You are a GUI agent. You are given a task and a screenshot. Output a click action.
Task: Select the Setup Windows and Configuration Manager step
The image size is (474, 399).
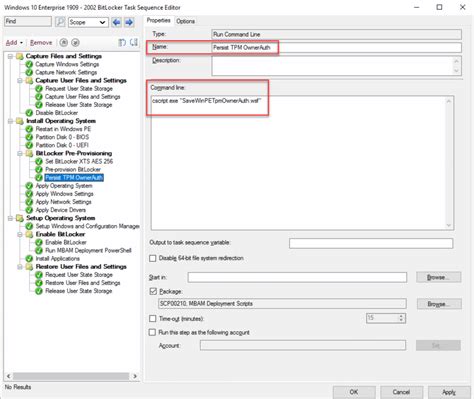point(87,226)
